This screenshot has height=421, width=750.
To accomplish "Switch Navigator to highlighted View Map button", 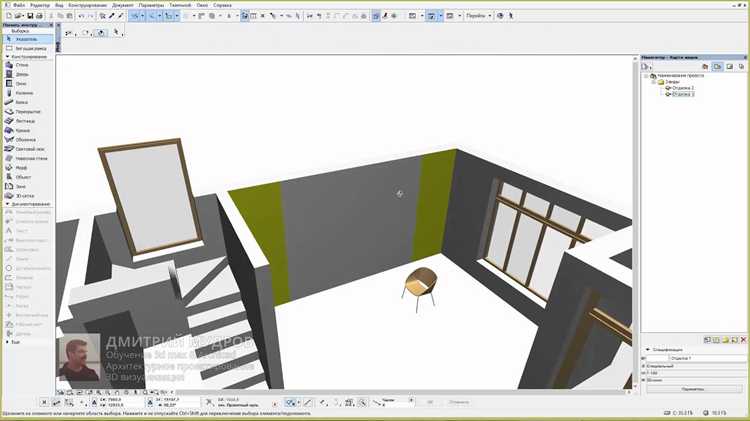I will [717, 66].
